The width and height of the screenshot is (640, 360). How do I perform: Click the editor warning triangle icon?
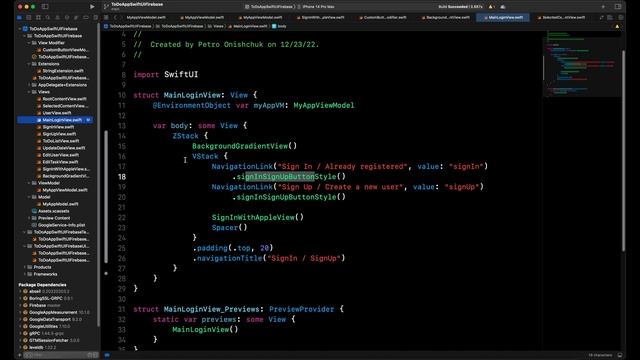[617, 26]
